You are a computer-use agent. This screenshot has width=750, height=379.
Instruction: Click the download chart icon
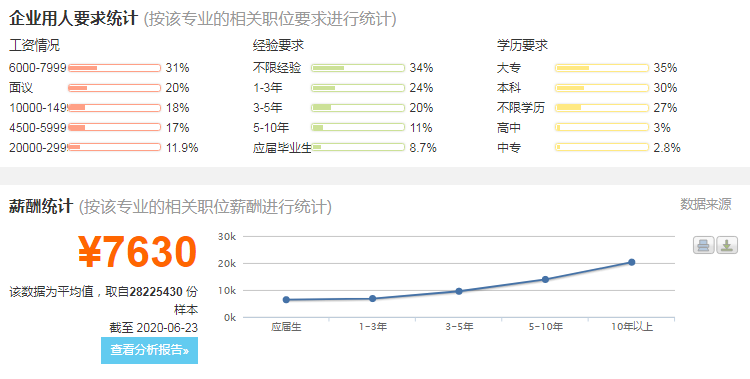727,245
